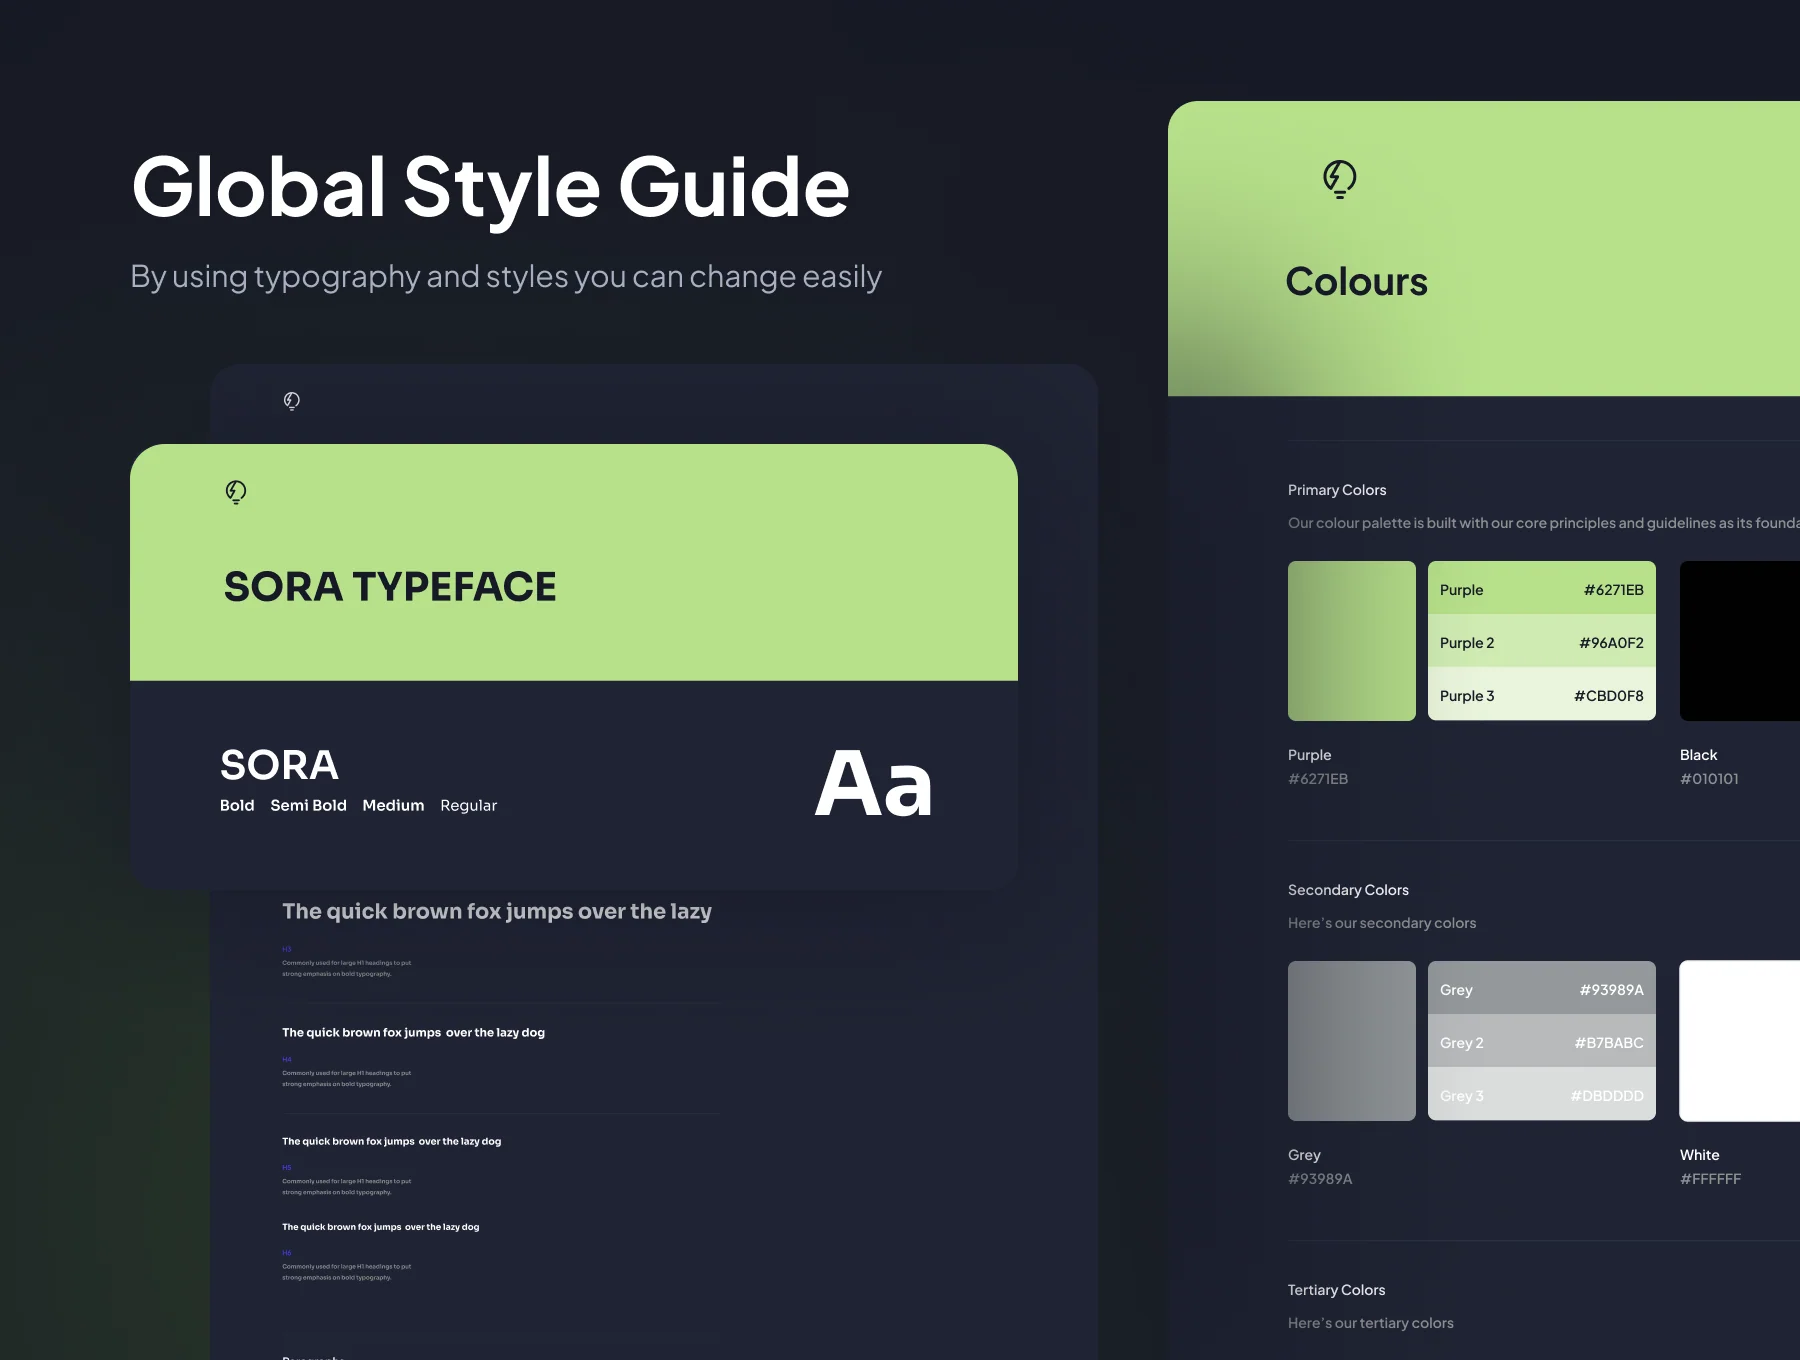The width and height of the screenshot is (1800, 1360).
Task: Click the SORA font name title
Action: click(x=279, y=765)
